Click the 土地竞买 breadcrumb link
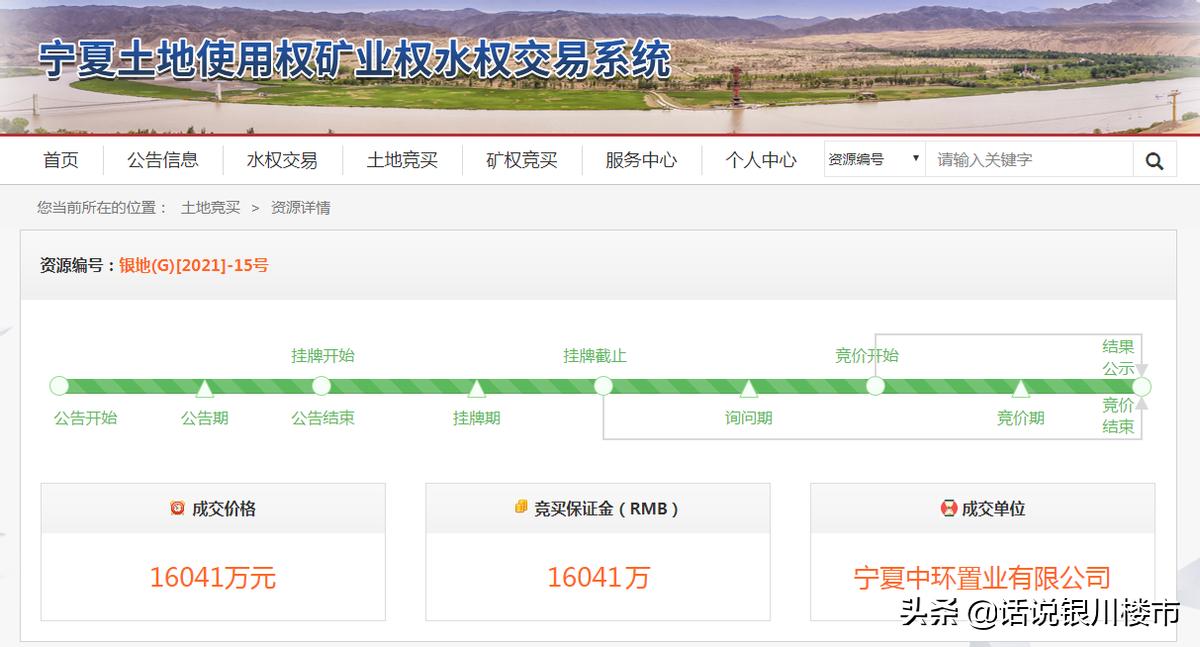 [209, 208]
